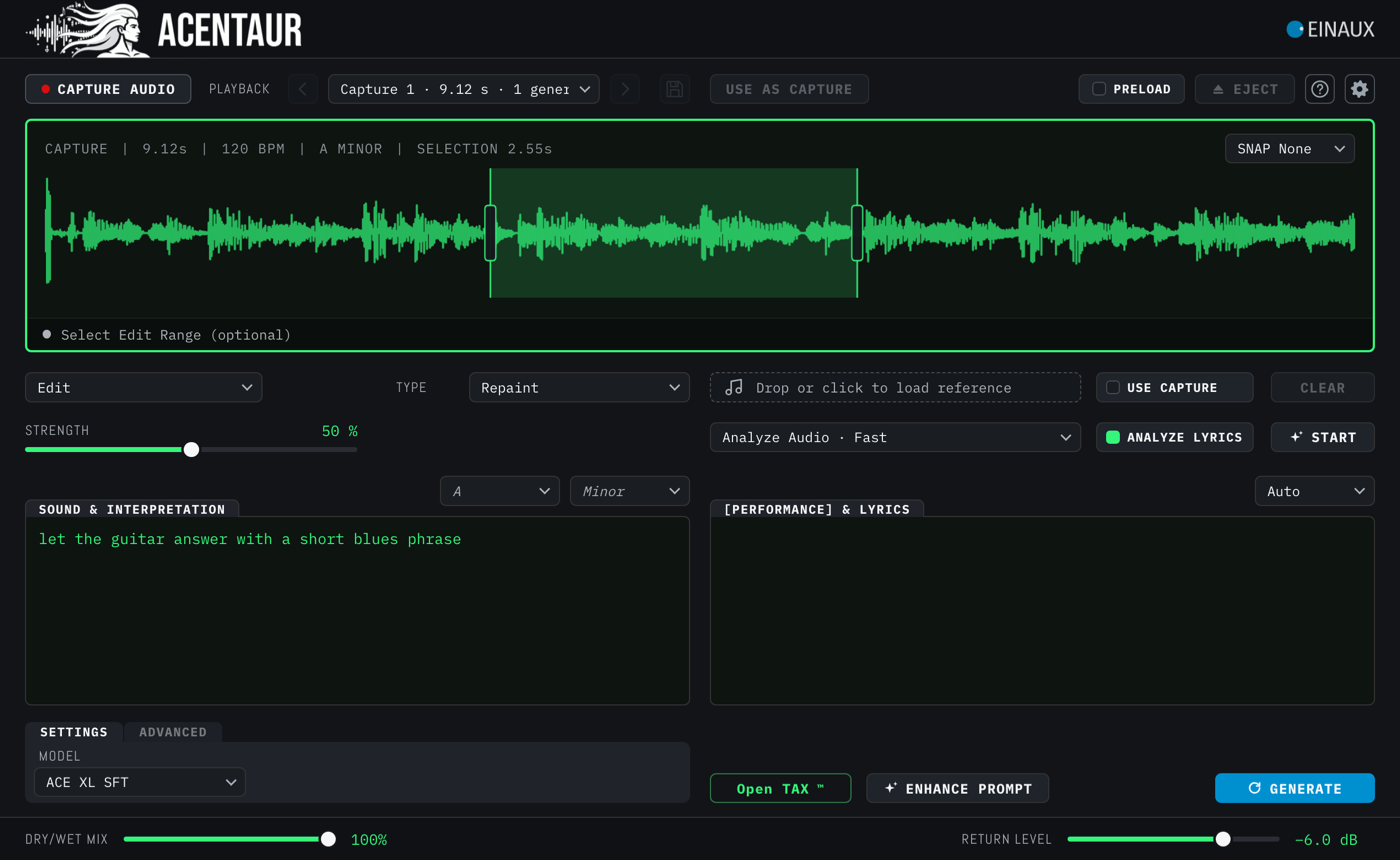Click Use As Capture button
Viewport: 1400px width, 860px height.
(x=789, y=89)
